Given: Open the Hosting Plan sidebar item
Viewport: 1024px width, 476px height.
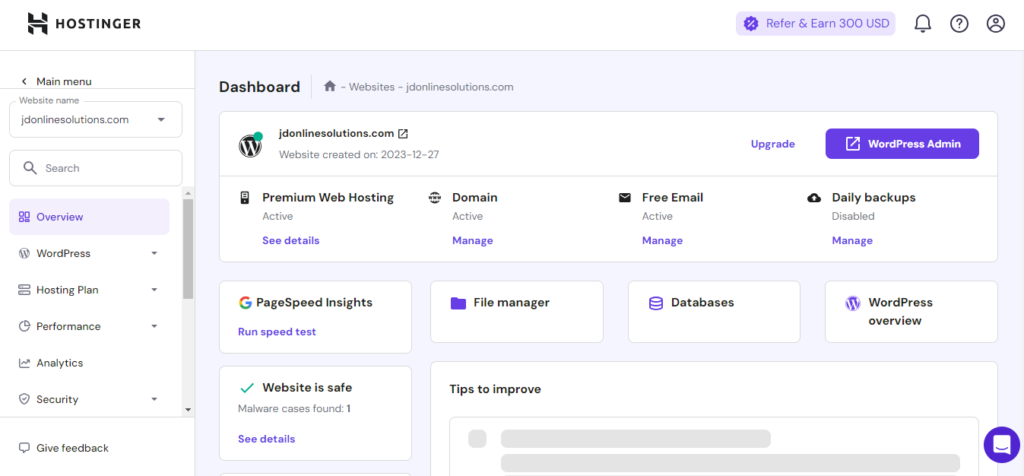Looking at the screenshot, I should coord(89,290).
